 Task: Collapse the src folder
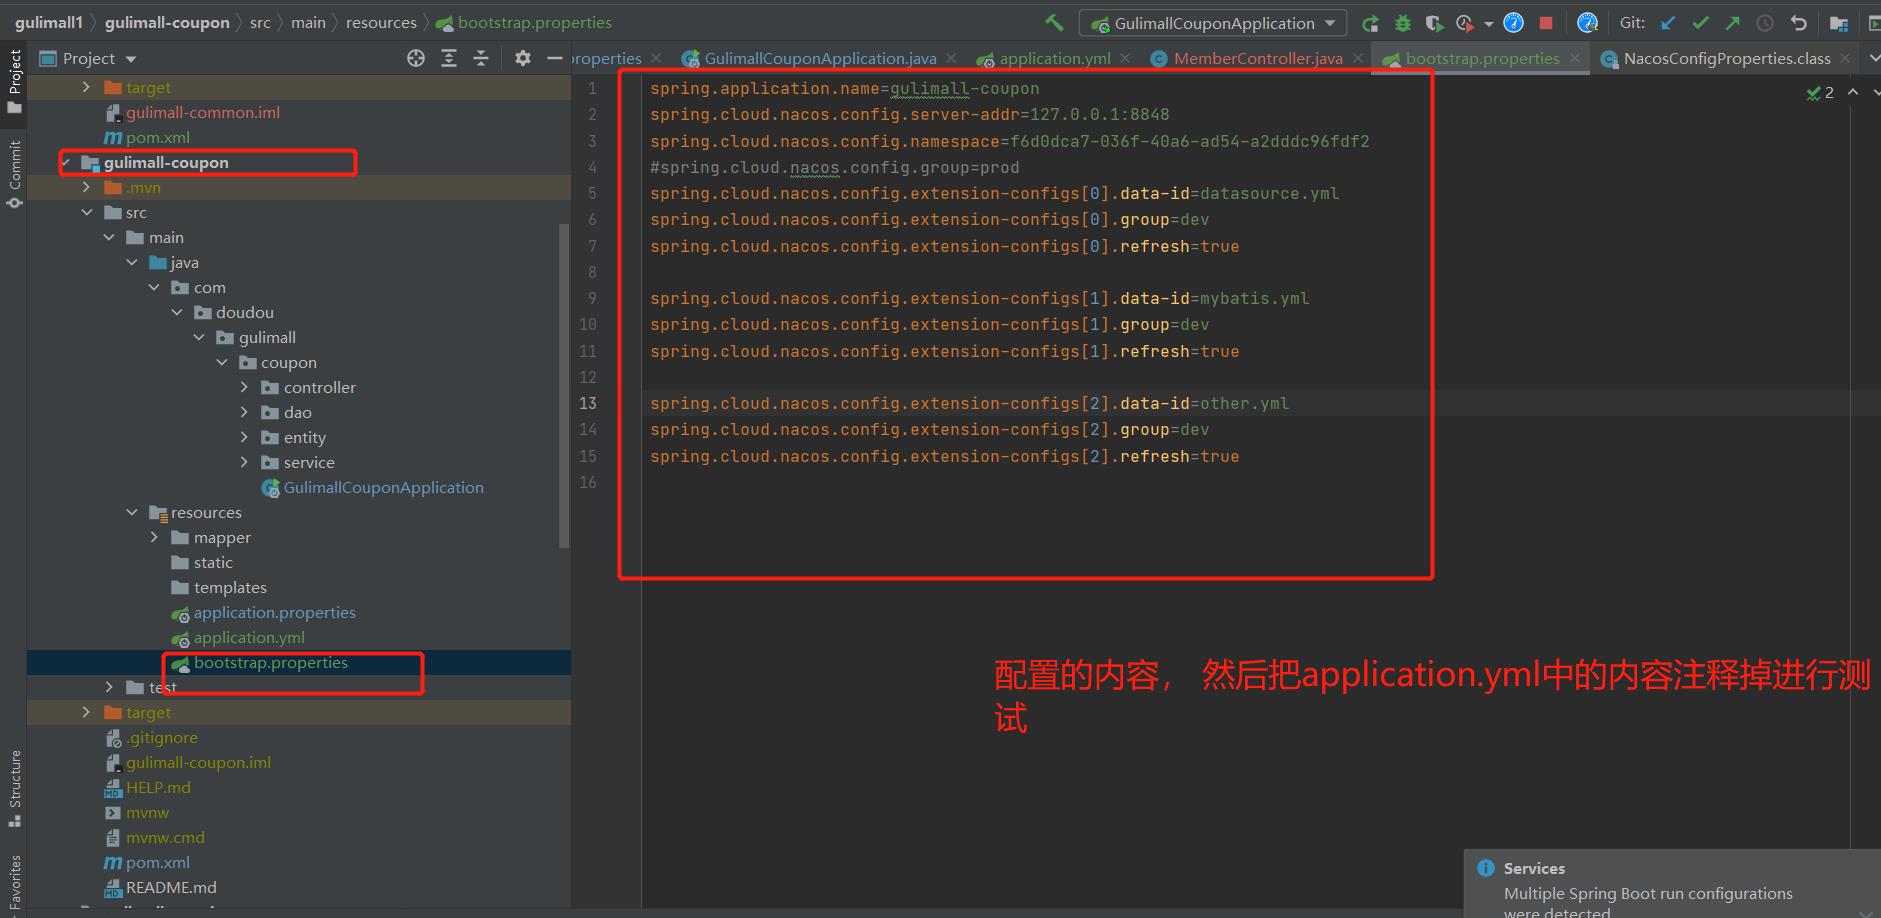tap(86, 212)
